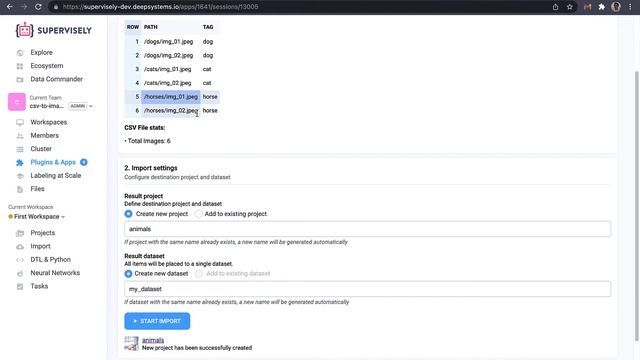Click the project name input field
The image size is (640, 360).
[367, 229]
